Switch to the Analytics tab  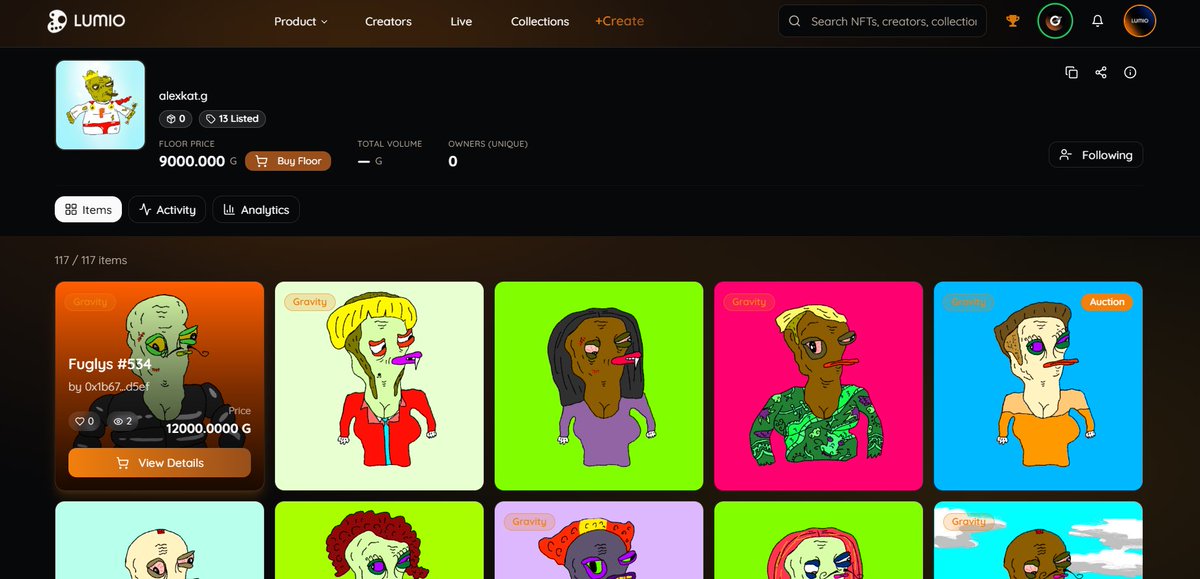tap(256, 209)
